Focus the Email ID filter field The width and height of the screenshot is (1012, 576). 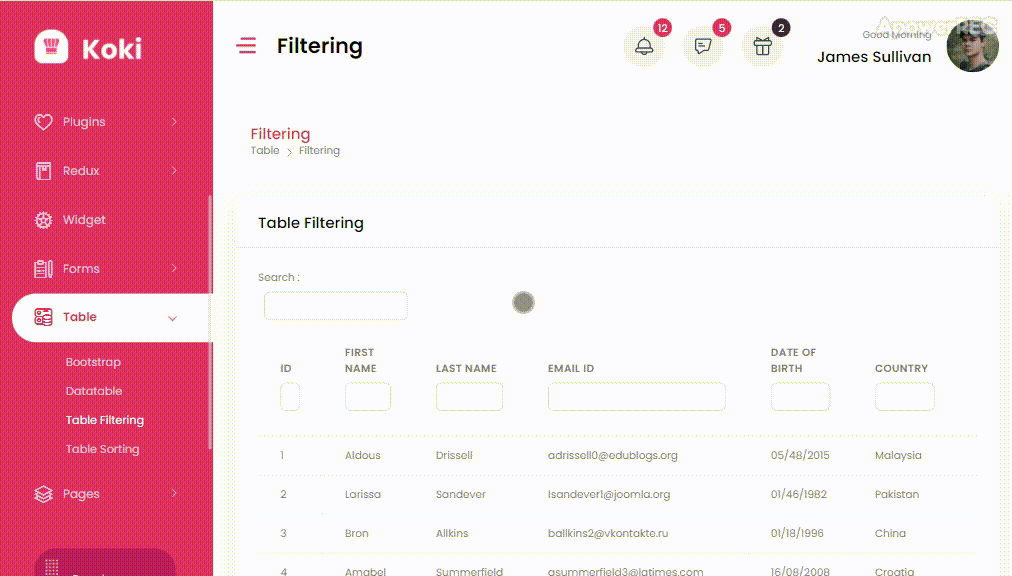point(636,397)
